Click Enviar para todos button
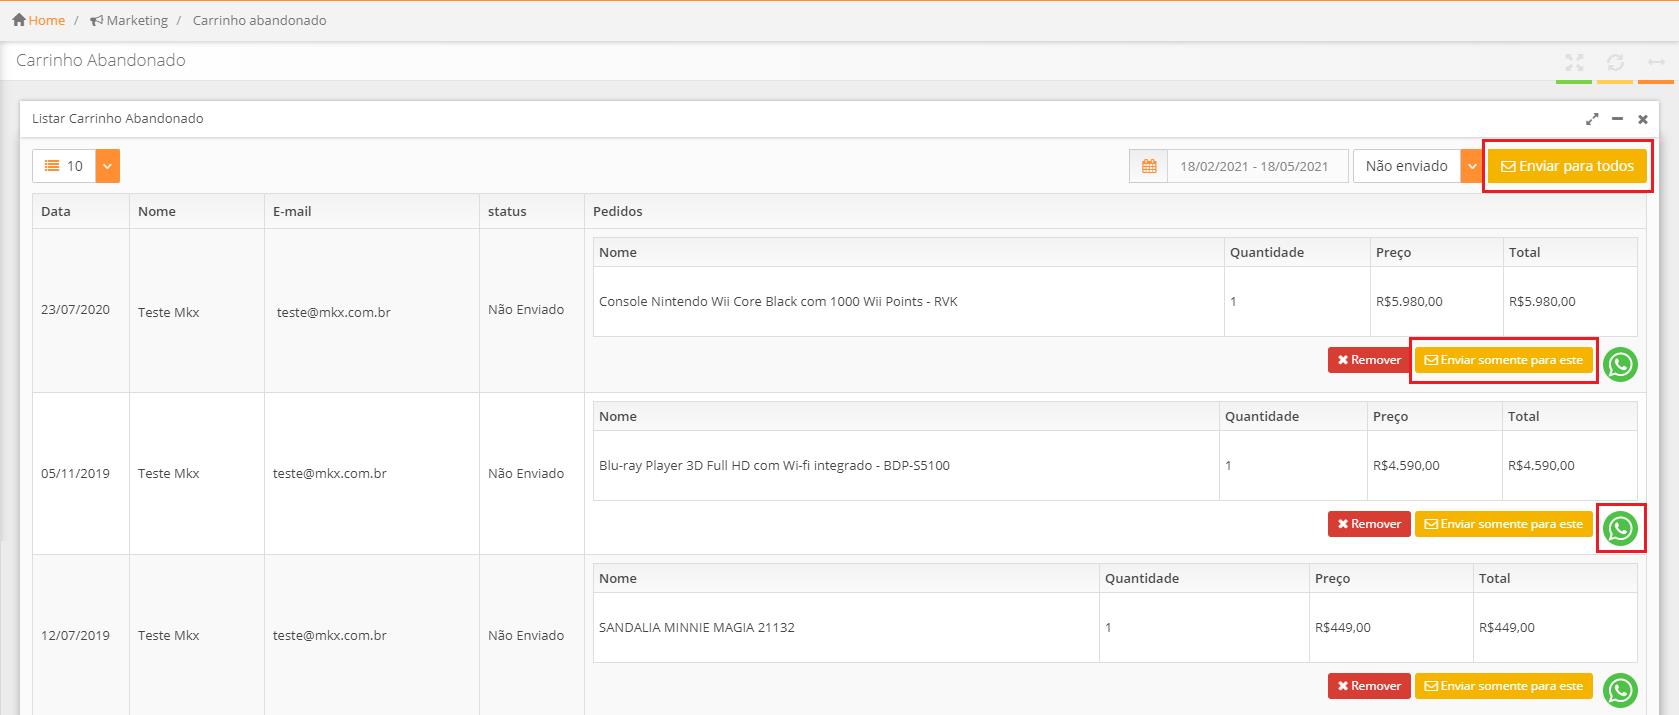This screenshot has height=715, width=1679. [x=1567, y=166]
